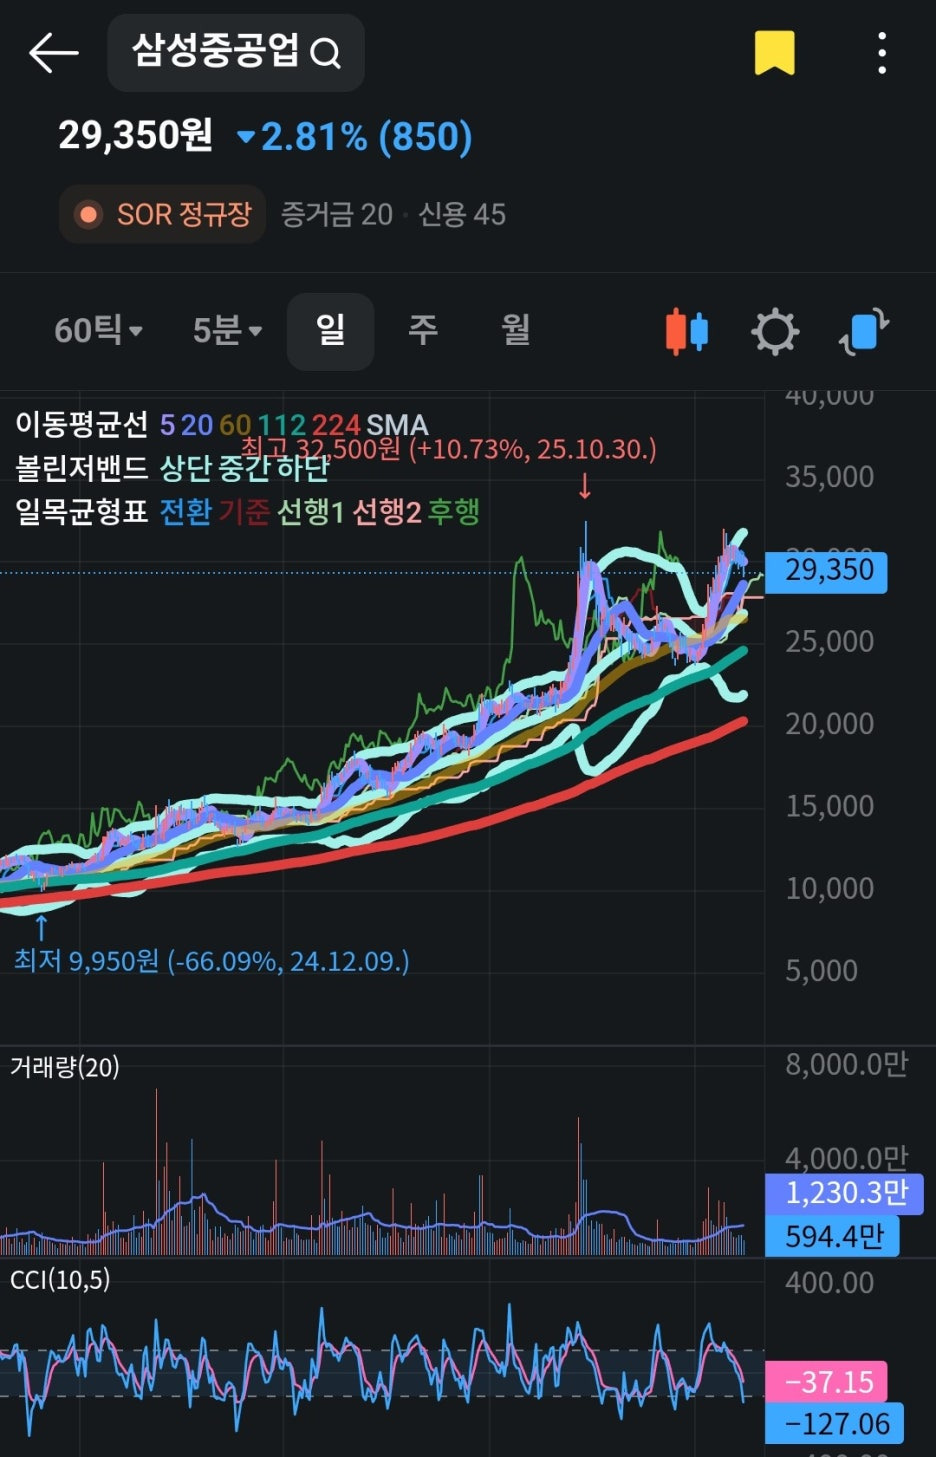Tap the SOR 정규장 market badge
Image resolution: width=936 pixels, height=1457 pixels.
pos(163,214)
